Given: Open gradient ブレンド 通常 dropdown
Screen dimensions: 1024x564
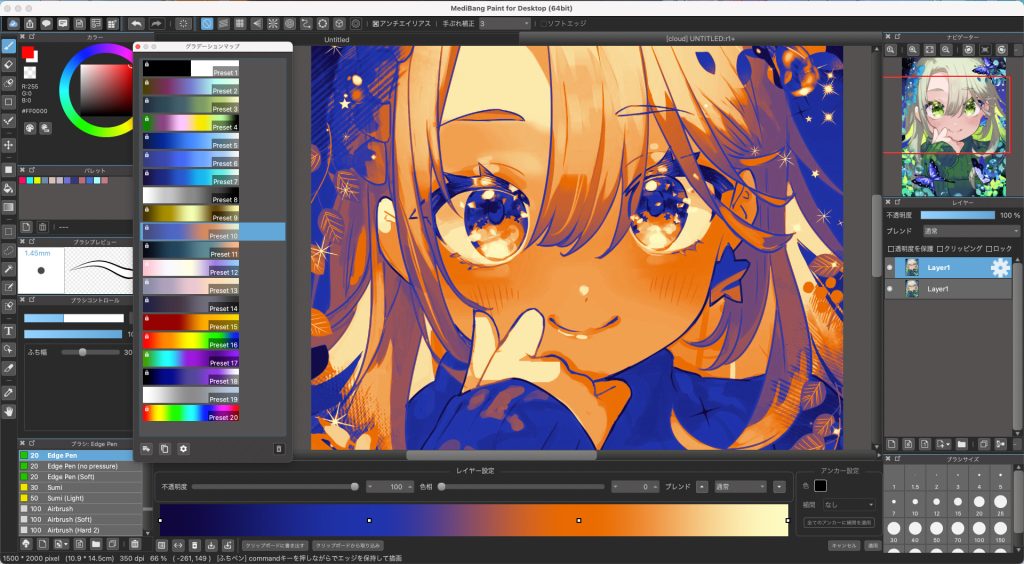Looking at the screenshot, I should click(x=740, y=486).
